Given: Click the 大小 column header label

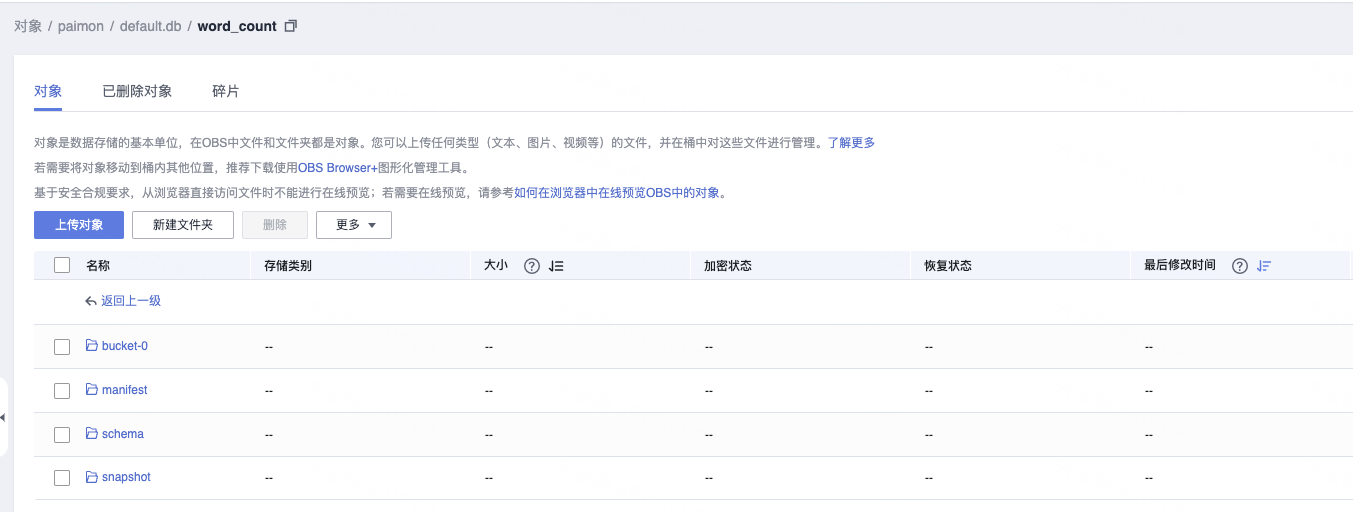Looking at the screenshot, I should [x=496, y=266].
